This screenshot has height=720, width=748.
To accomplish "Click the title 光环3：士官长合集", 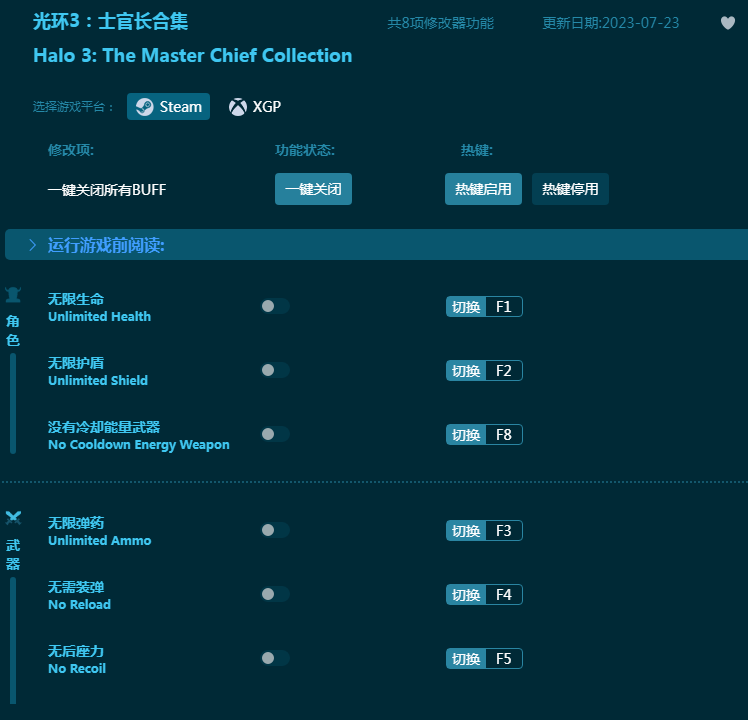I will click(x=110, y=21).
